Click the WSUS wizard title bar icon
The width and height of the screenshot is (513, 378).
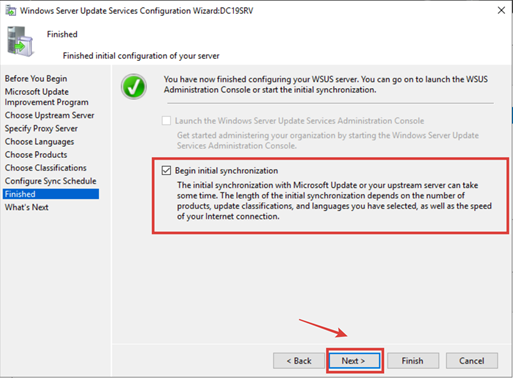tap(10, 11)
